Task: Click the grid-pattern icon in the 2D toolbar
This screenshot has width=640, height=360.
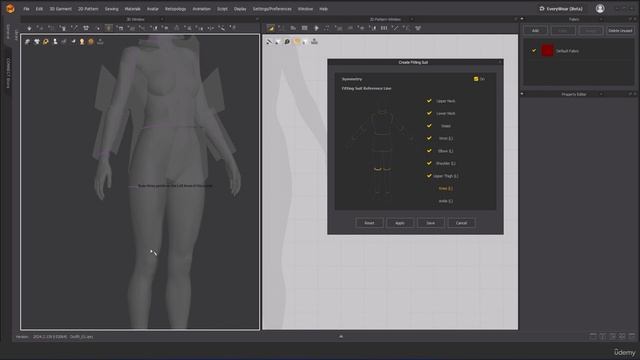Action: coord(304,28)
